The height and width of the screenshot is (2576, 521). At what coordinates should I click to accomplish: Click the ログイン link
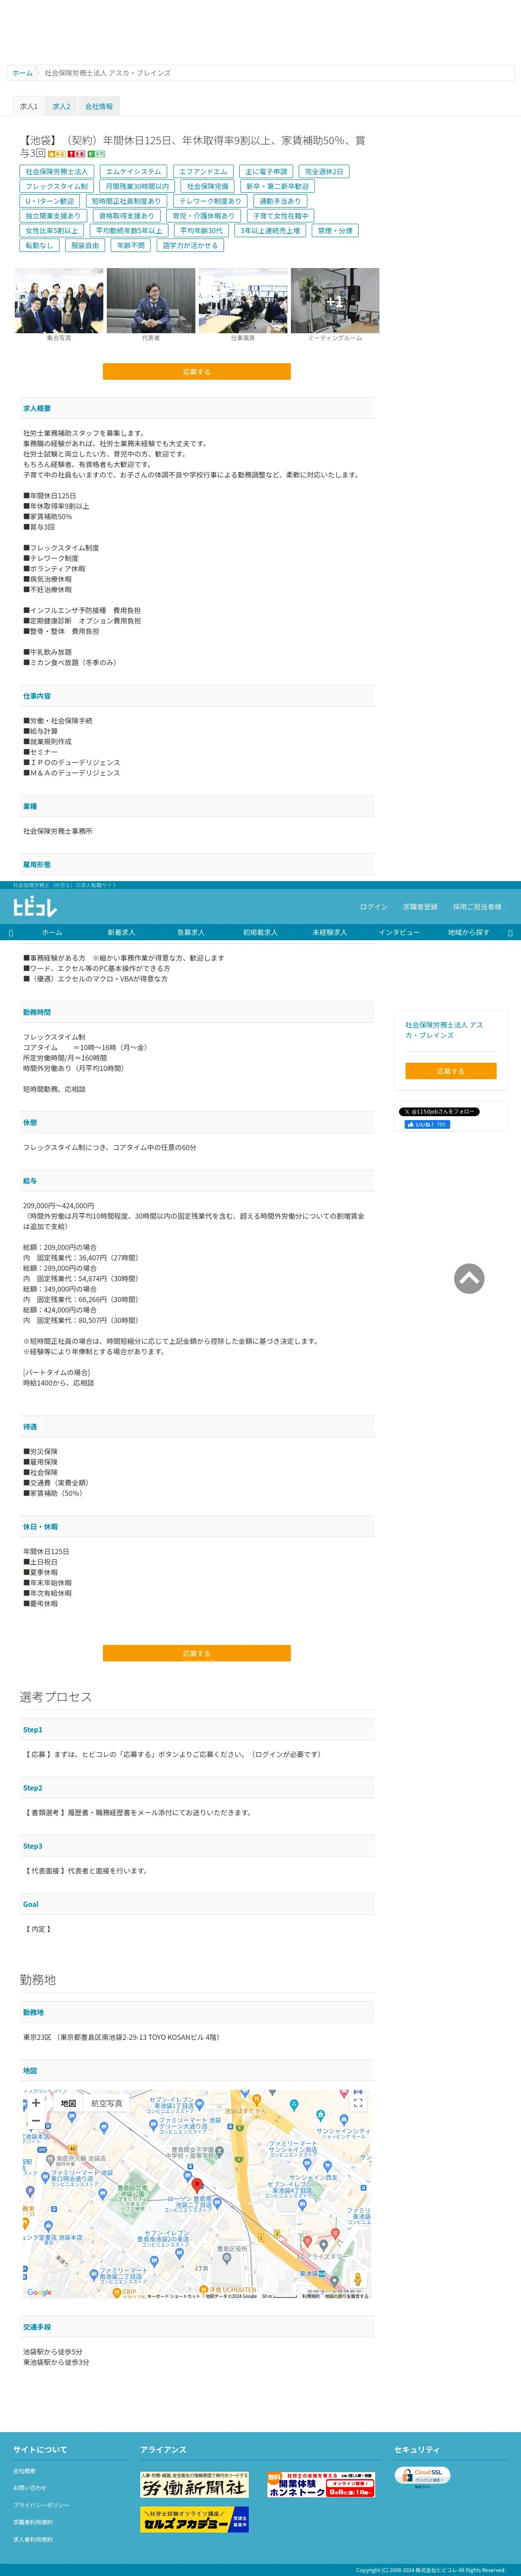pos(374,907)
